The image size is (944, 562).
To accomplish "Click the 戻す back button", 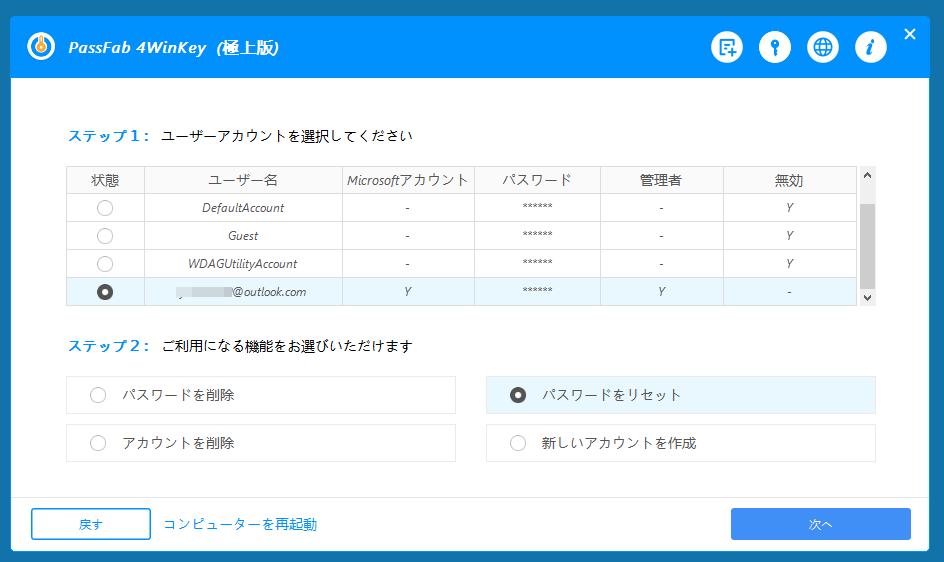I will pyautogui.click(x=91, y=524).
